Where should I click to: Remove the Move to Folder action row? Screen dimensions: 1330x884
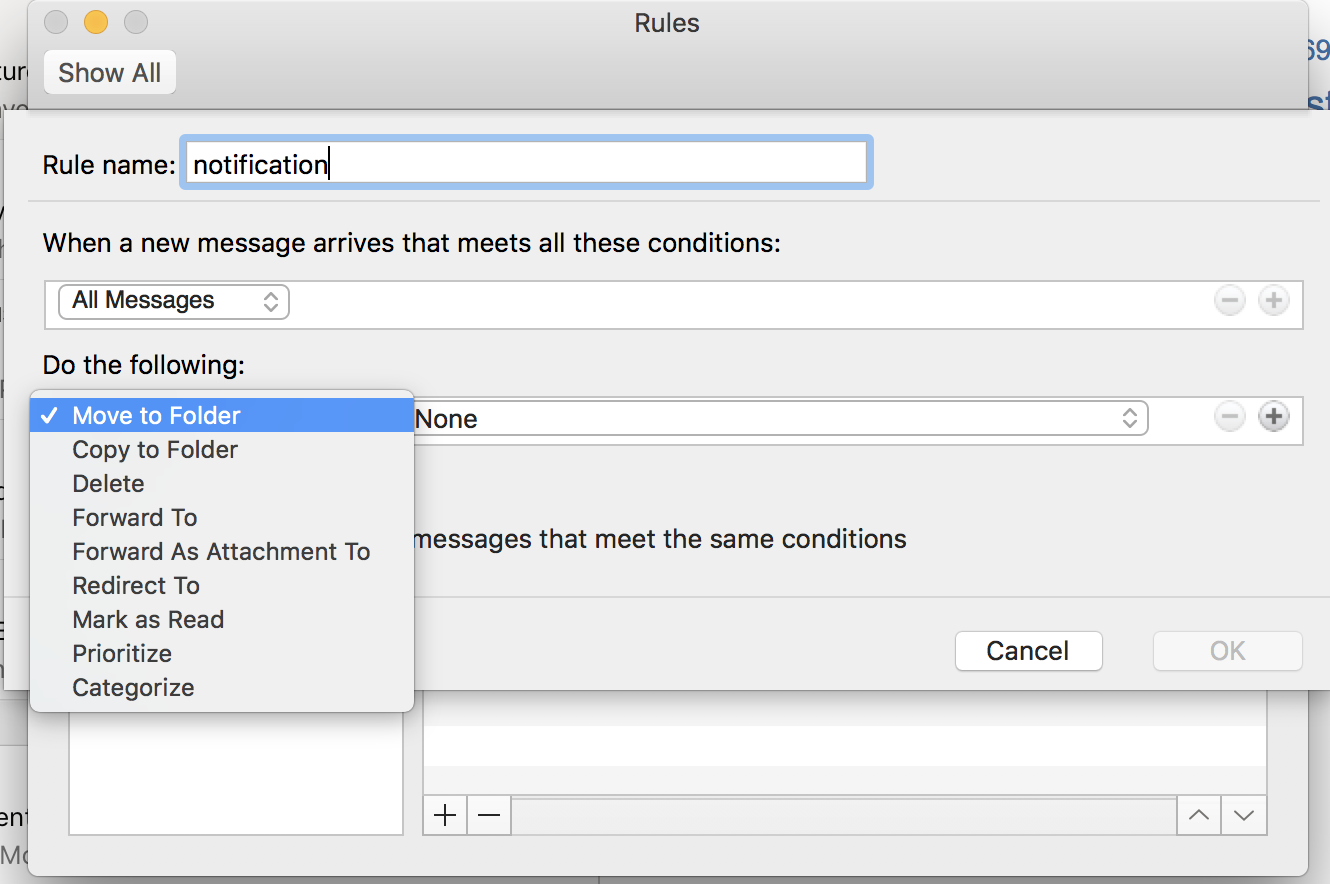[1230, 417]
